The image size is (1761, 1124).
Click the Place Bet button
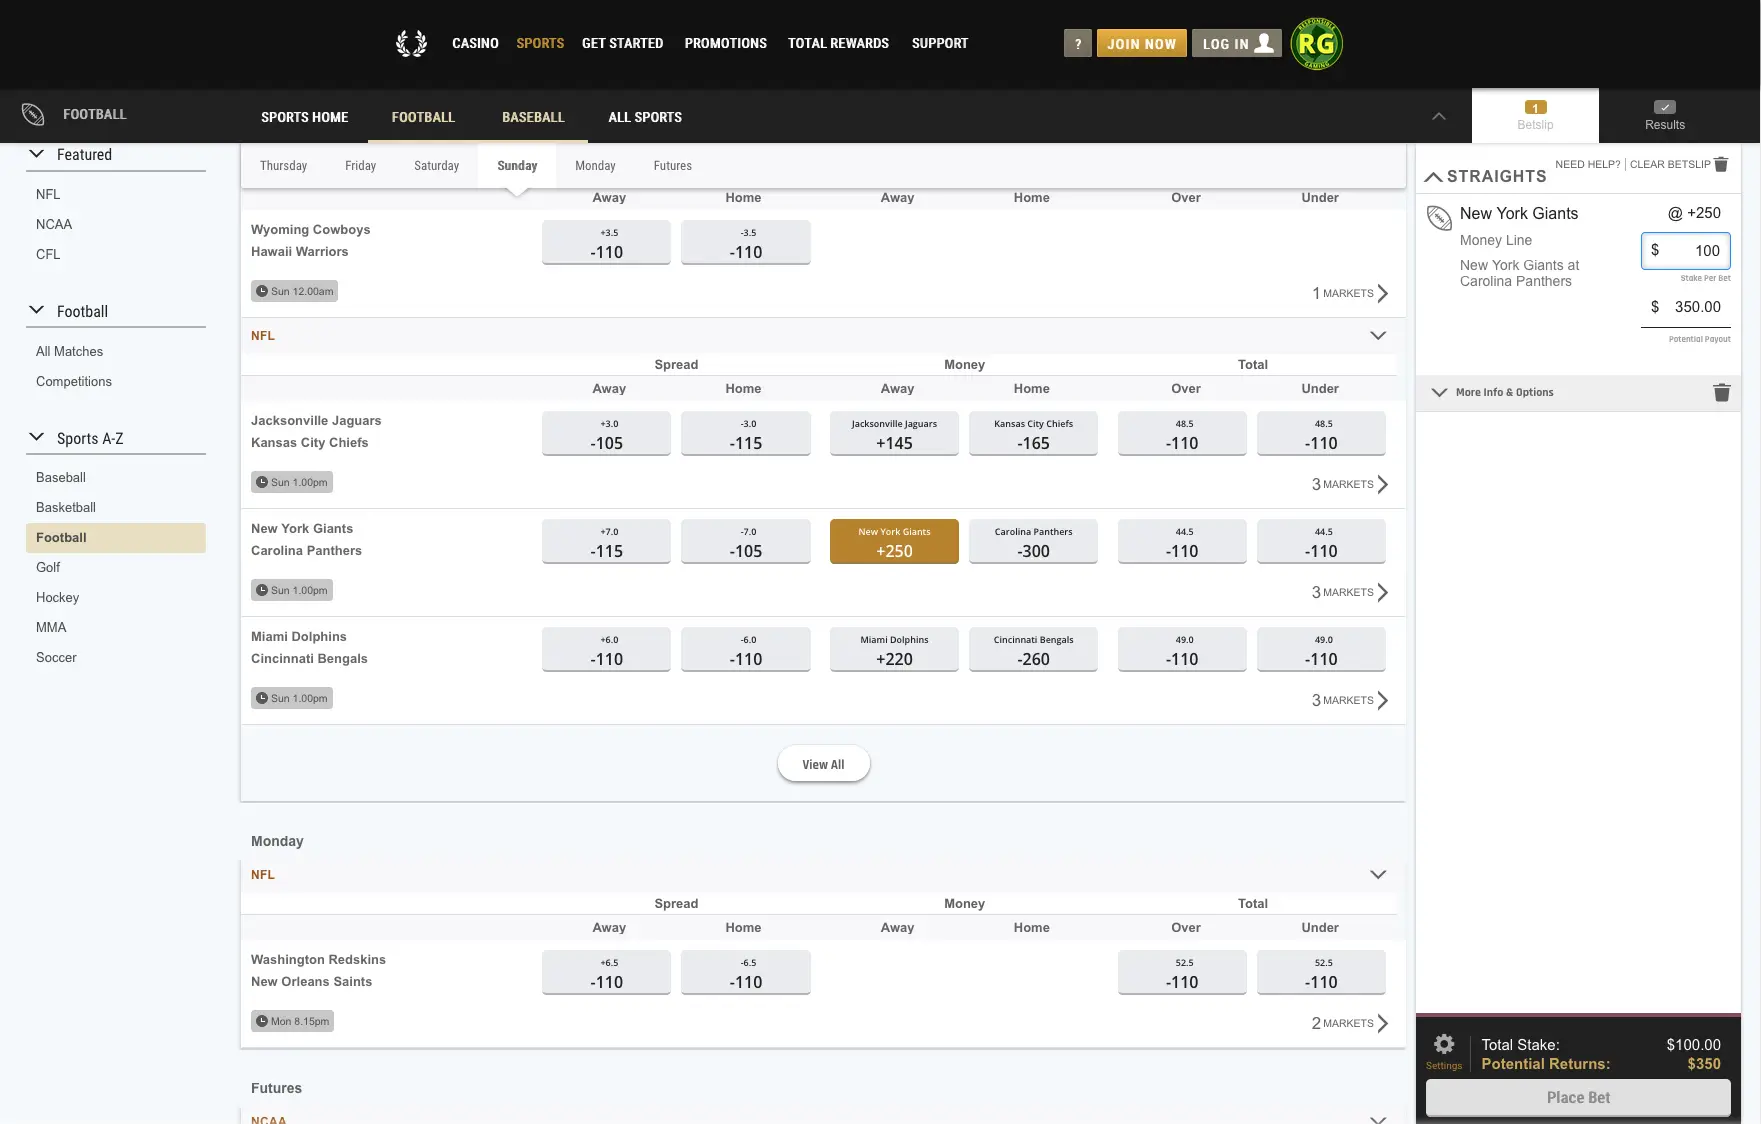pos(1578,1097)
